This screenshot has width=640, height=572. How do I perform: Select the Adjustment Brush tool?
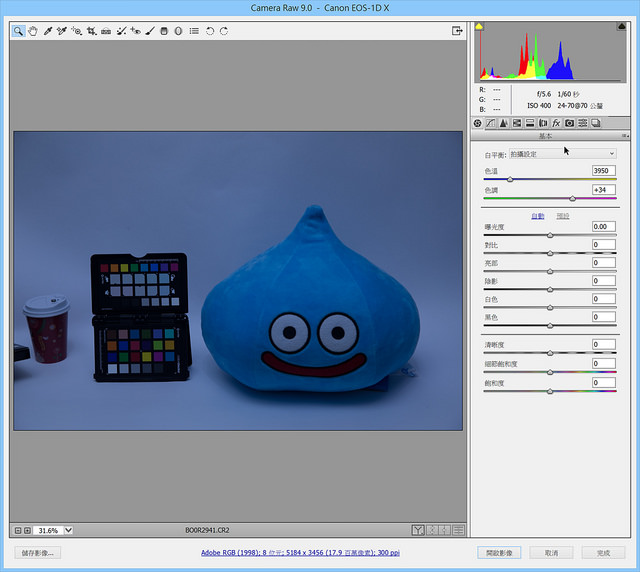pos(150,31)
